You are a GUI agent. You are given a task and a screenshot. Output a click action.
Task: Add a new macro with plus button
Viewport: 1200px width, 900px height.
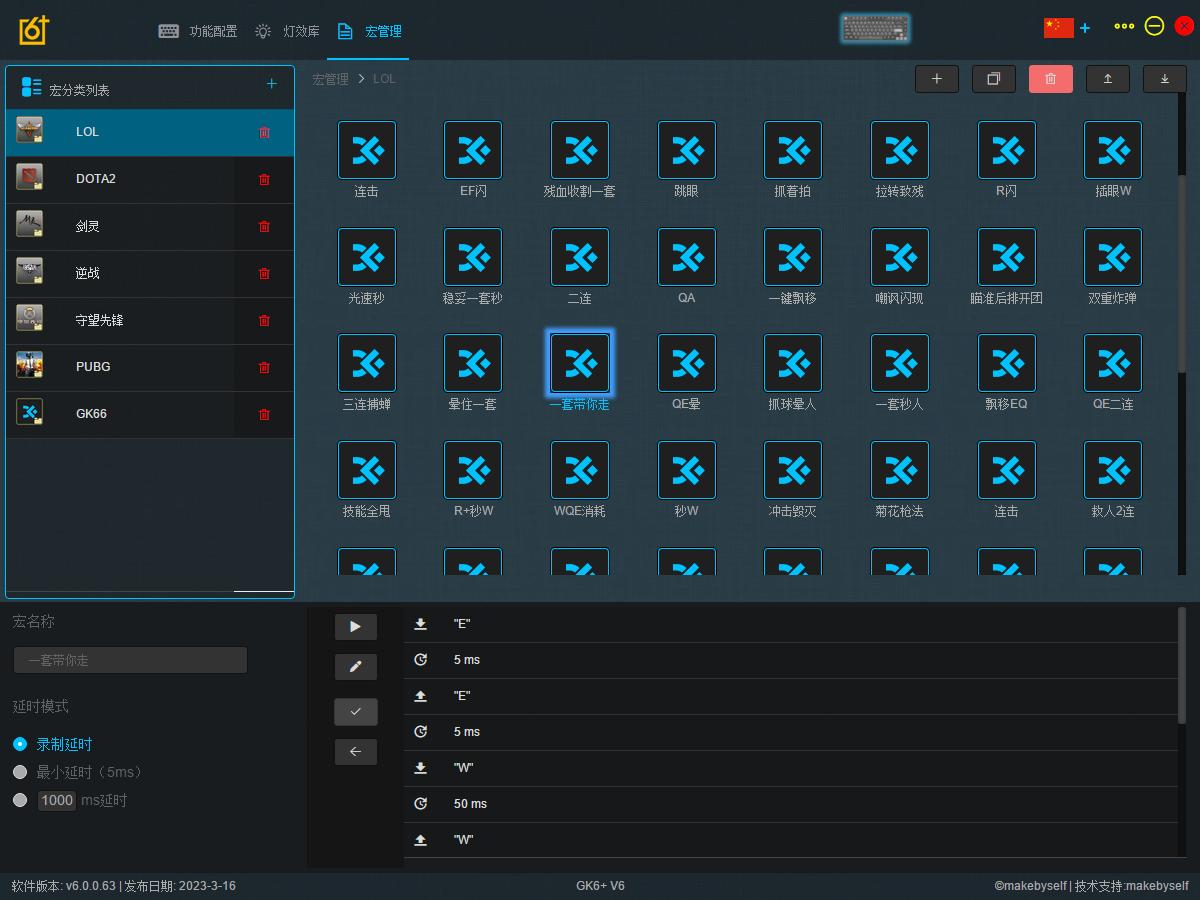936,79
